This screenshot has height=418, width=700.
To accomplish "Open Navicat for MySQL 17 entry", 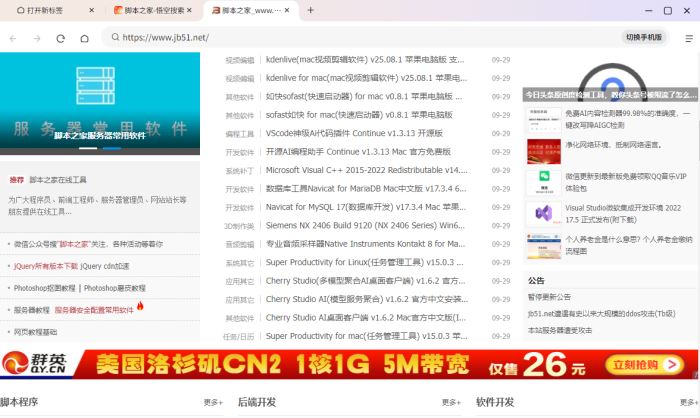I will click(x=366, y=207).
